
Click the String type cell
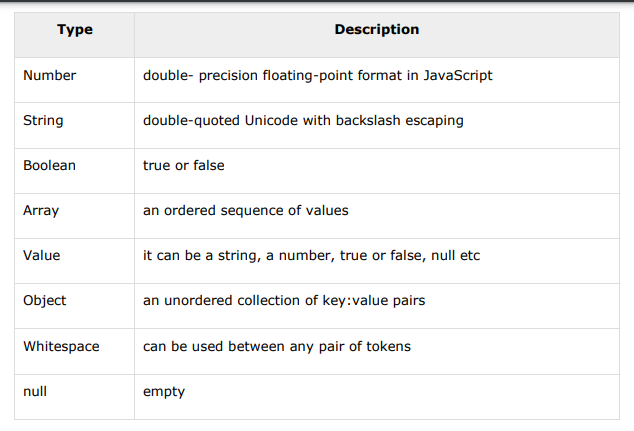[x=43, y=120]
